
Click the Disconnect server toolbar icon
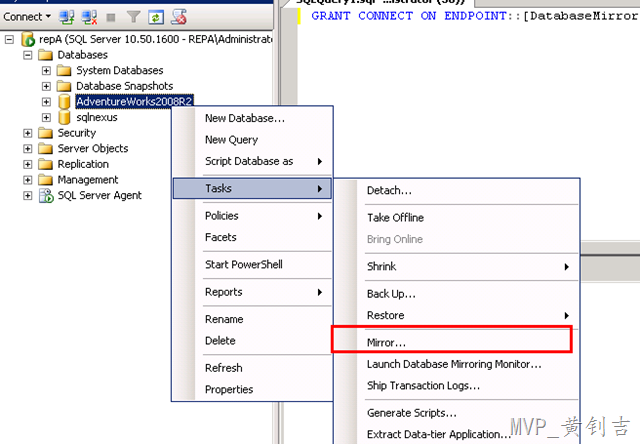pyautogui.click(x=89, y=17)
